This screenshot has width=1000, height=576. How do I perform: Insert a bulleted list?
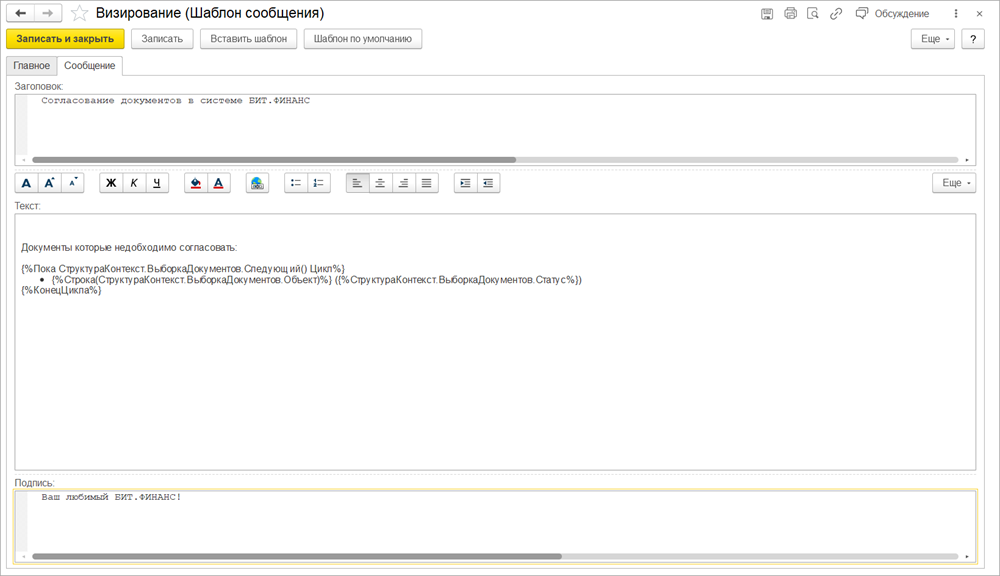(x=295, y=183)
